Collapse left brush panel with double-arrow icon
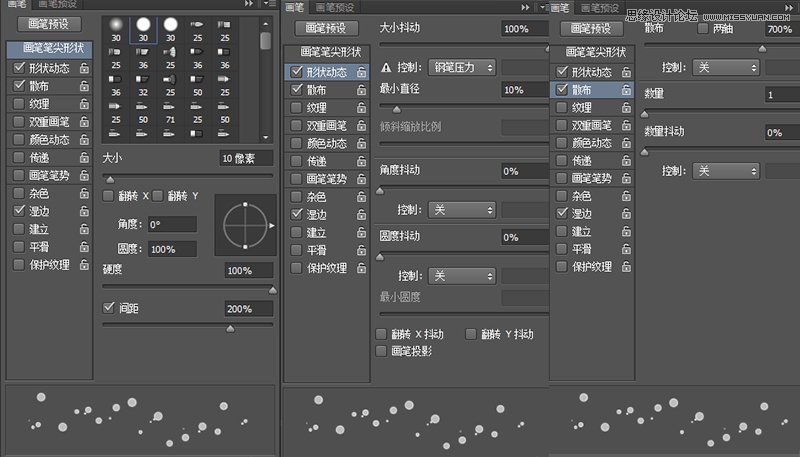 pos(248,4)
